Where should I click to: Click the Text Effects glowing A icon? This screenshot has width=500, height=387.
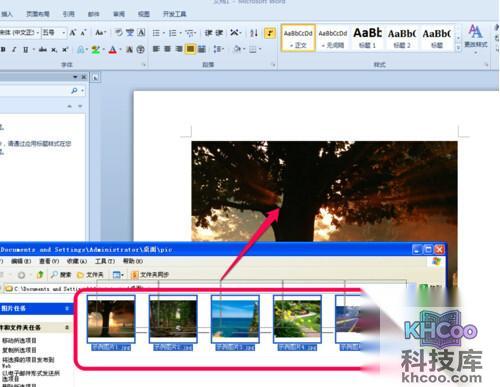(80, 50)
